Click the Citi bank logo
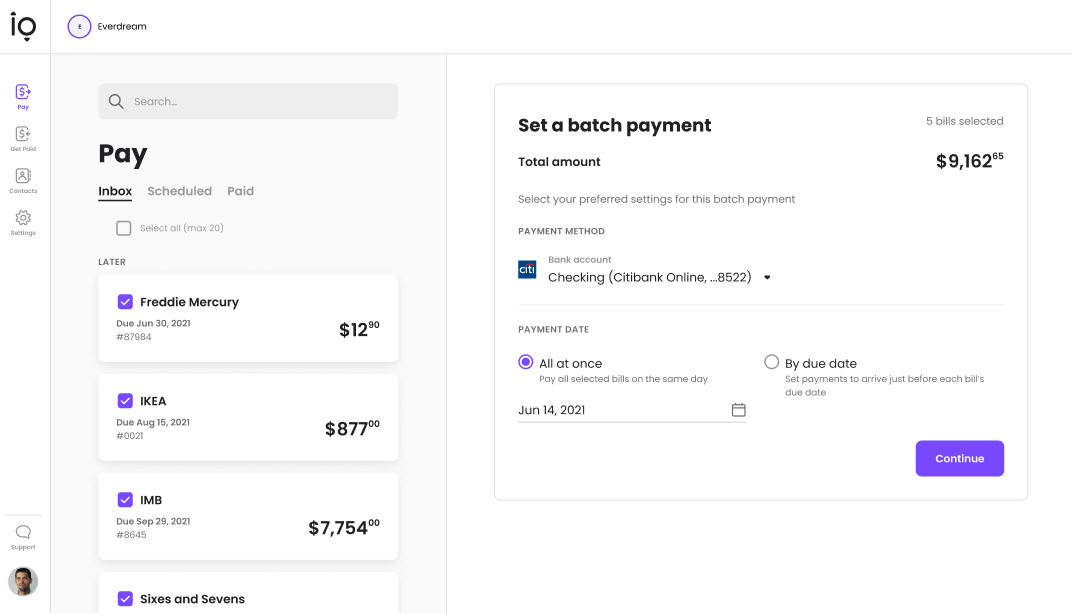Viewport: 1072px width, 613px height. tap(527, 270)
